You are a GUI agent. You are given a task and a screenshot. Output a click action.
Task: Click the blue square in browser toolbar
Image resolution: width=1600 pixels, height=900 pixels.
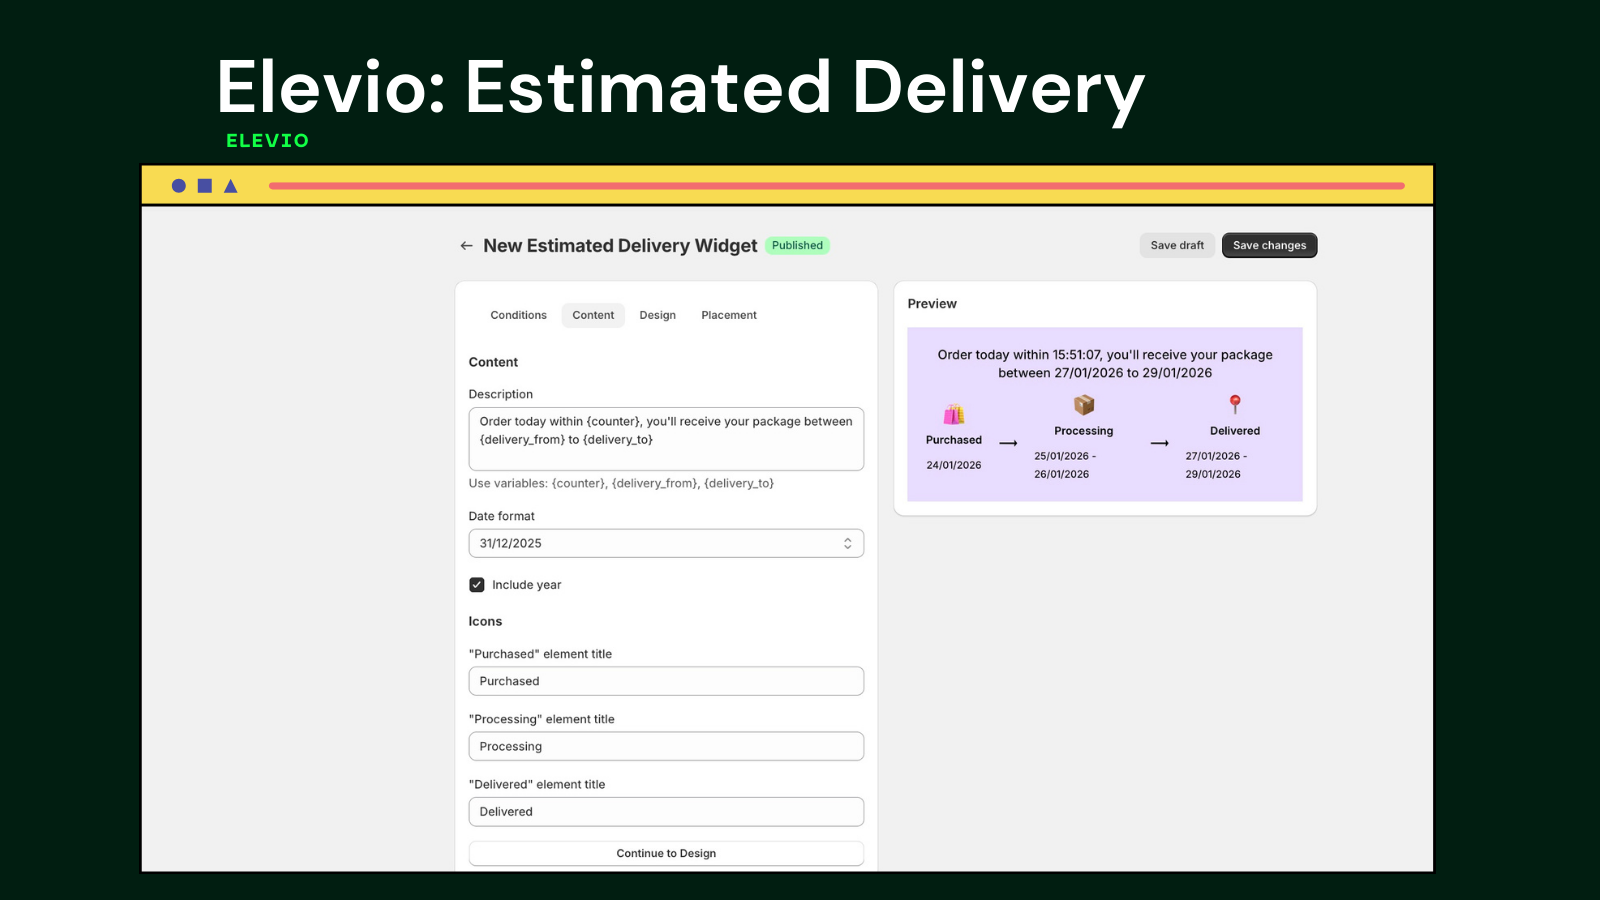tap(203, 185)
